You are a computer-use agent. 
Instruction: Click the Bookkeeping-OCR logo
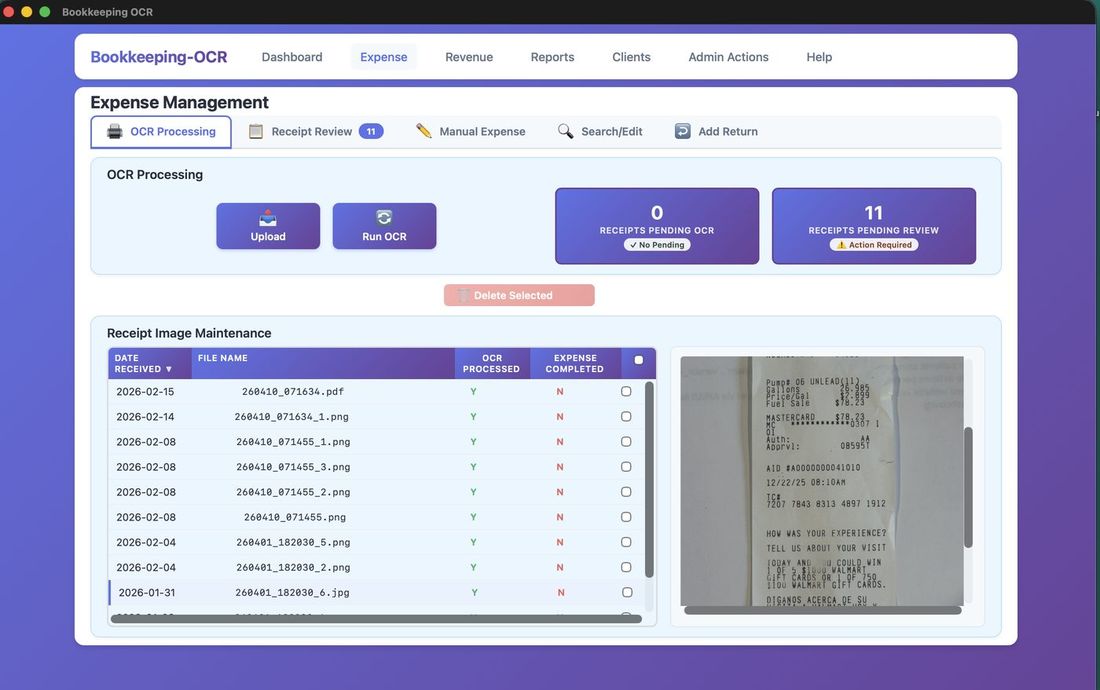point(158,57)
